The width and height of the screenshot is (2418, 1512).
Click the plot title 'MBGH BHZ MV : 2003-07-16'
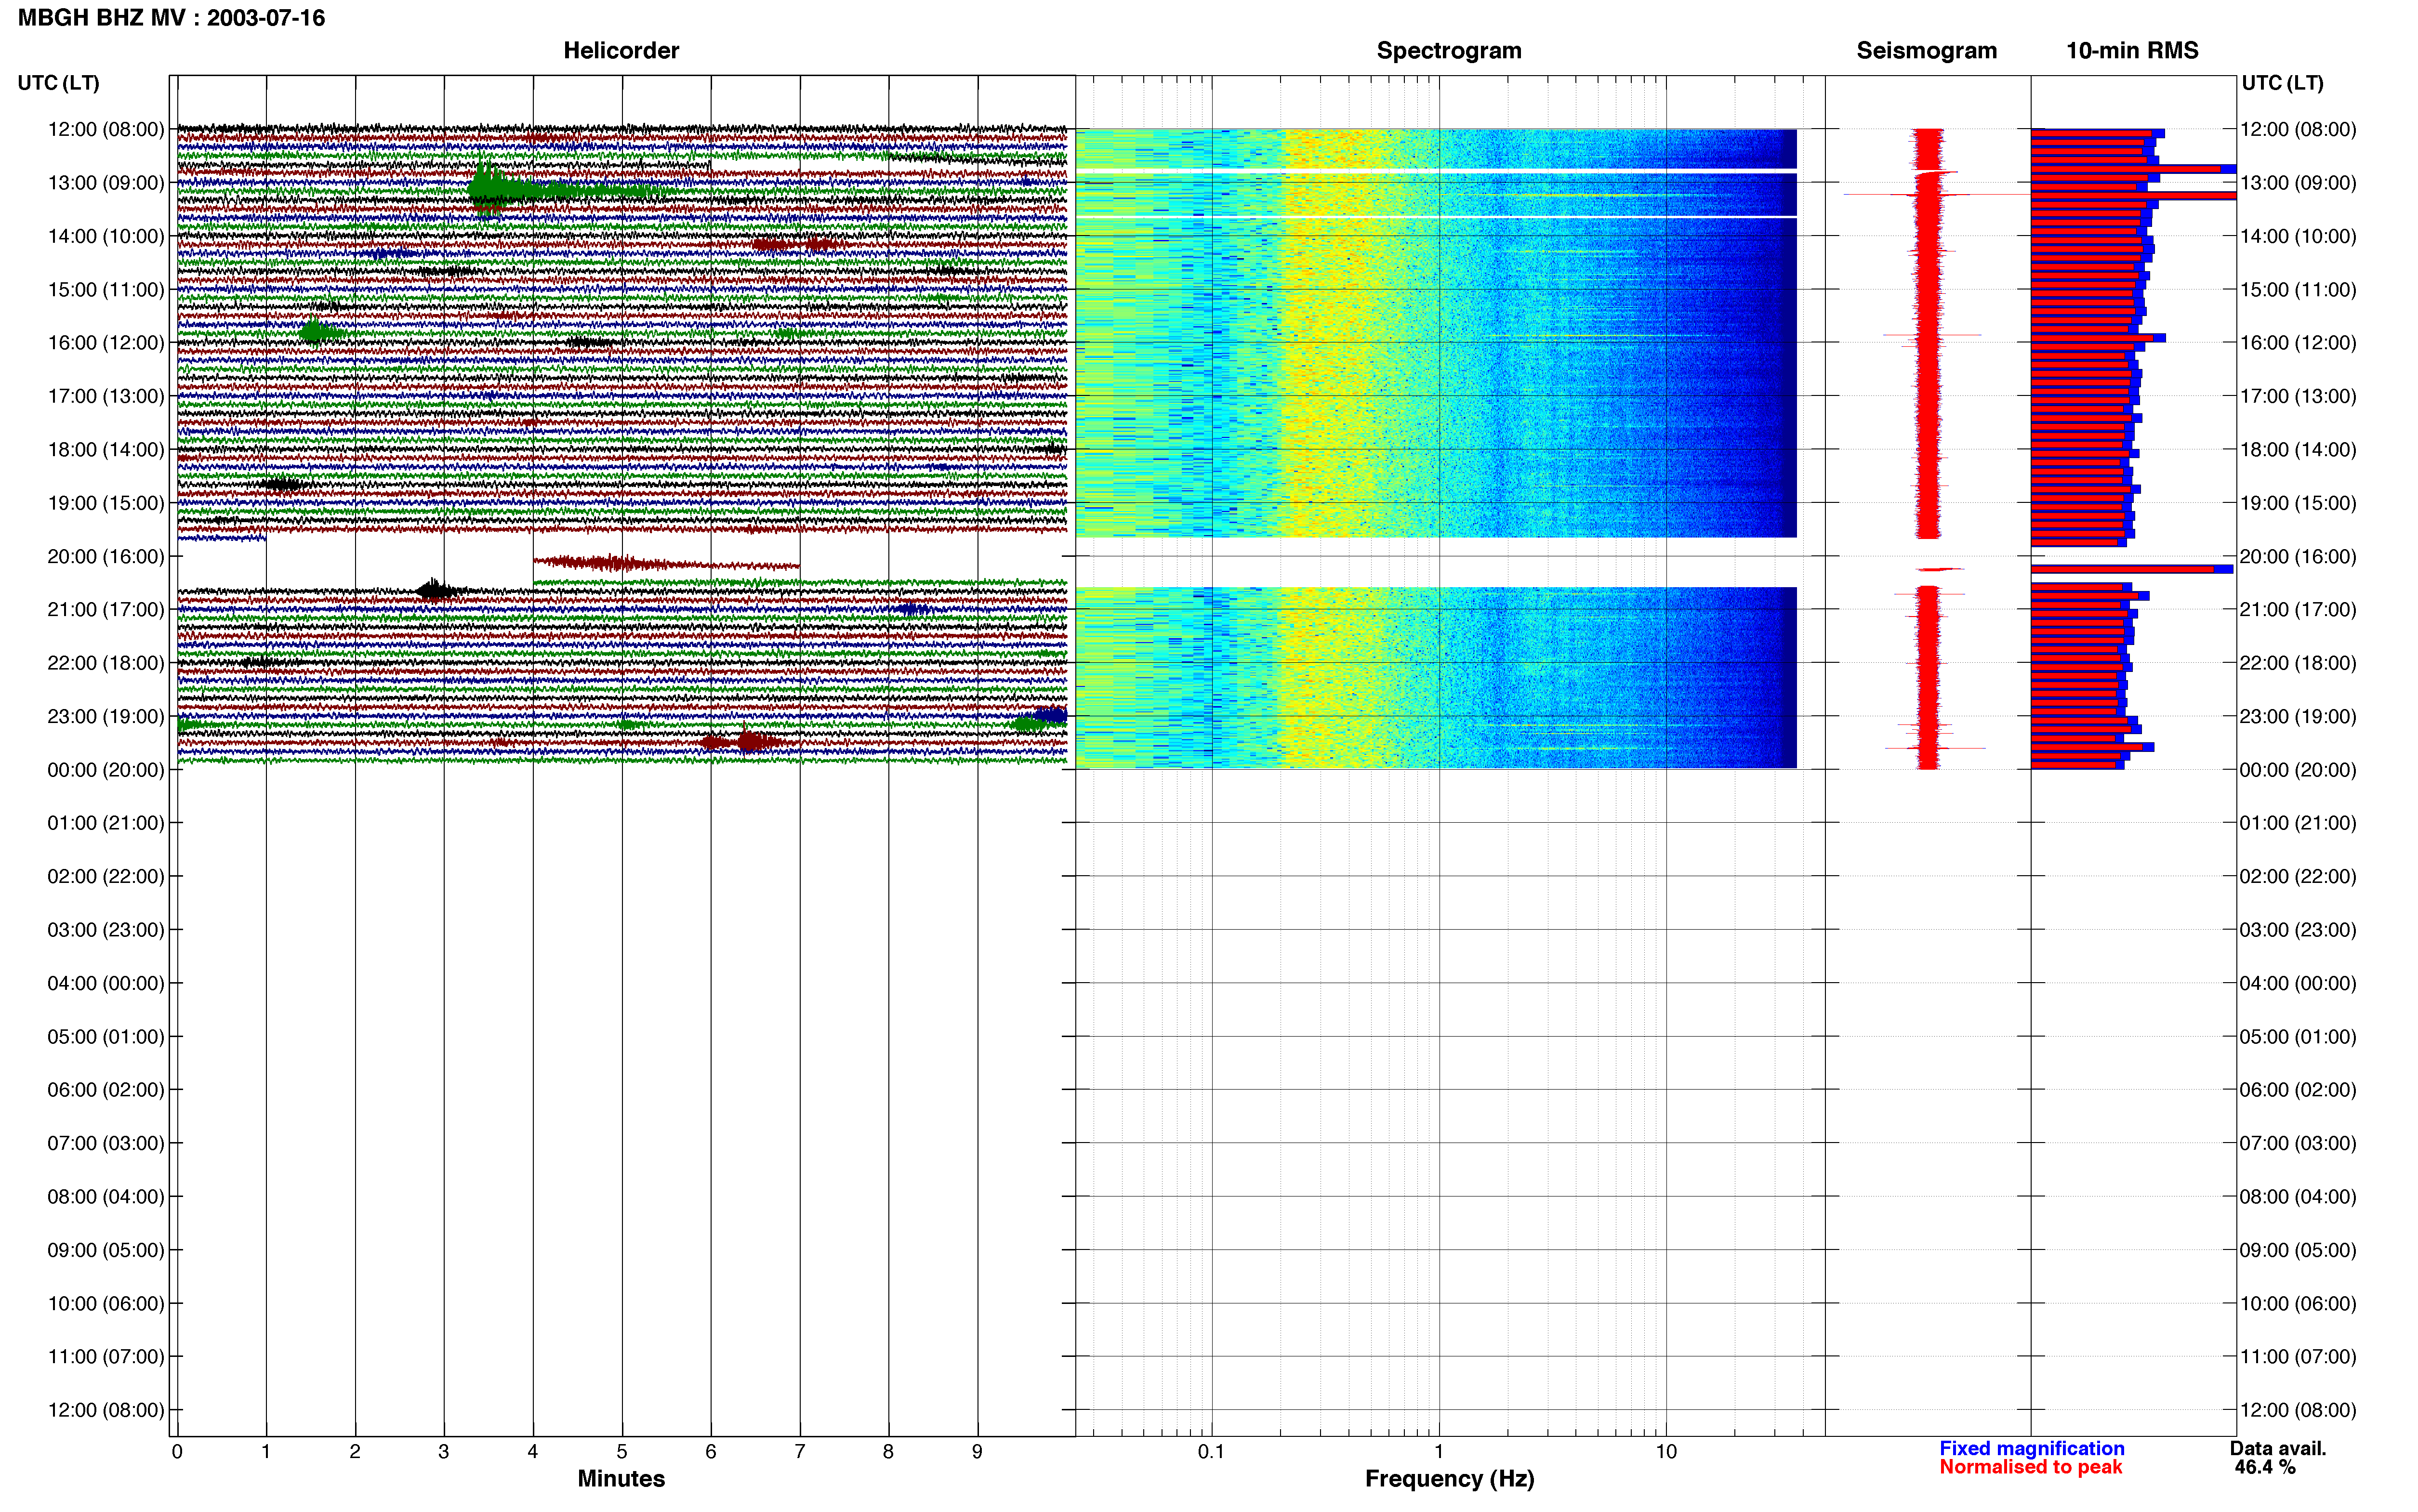coord(171,18)
